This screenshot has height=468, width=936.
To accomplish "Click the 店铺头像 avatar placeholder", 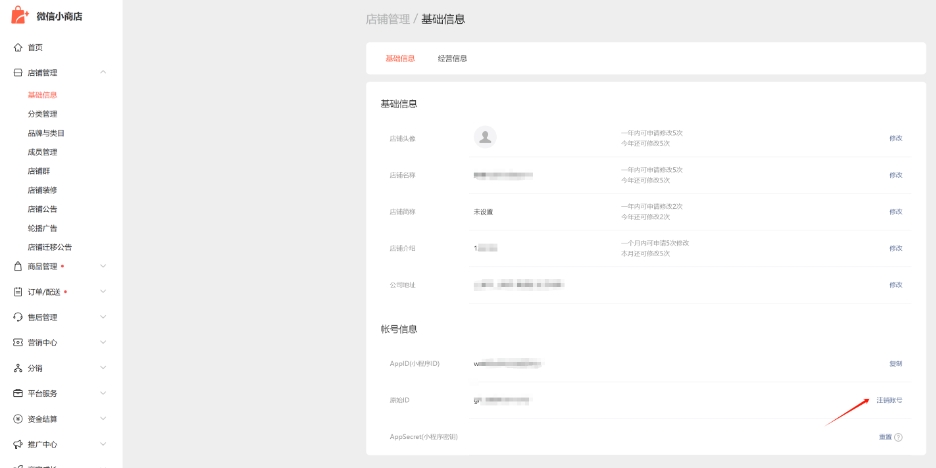I will [485, 137].
